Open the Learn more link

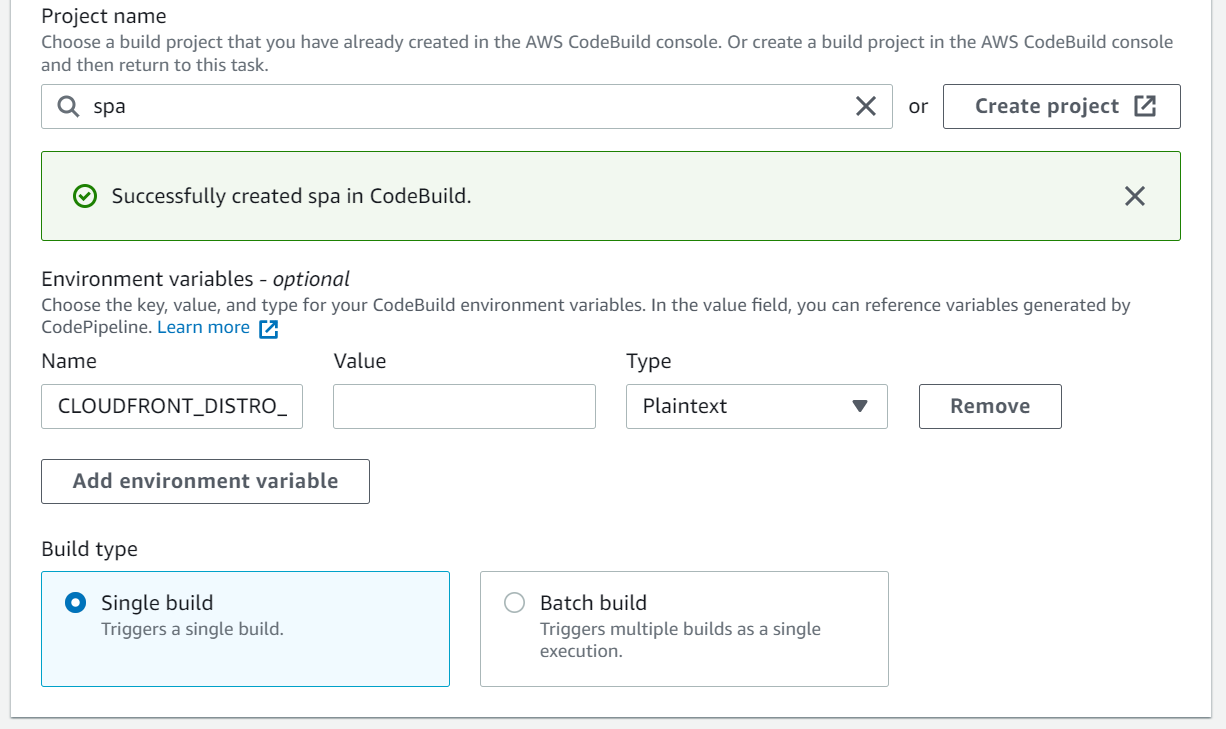(x=203, y=328)
